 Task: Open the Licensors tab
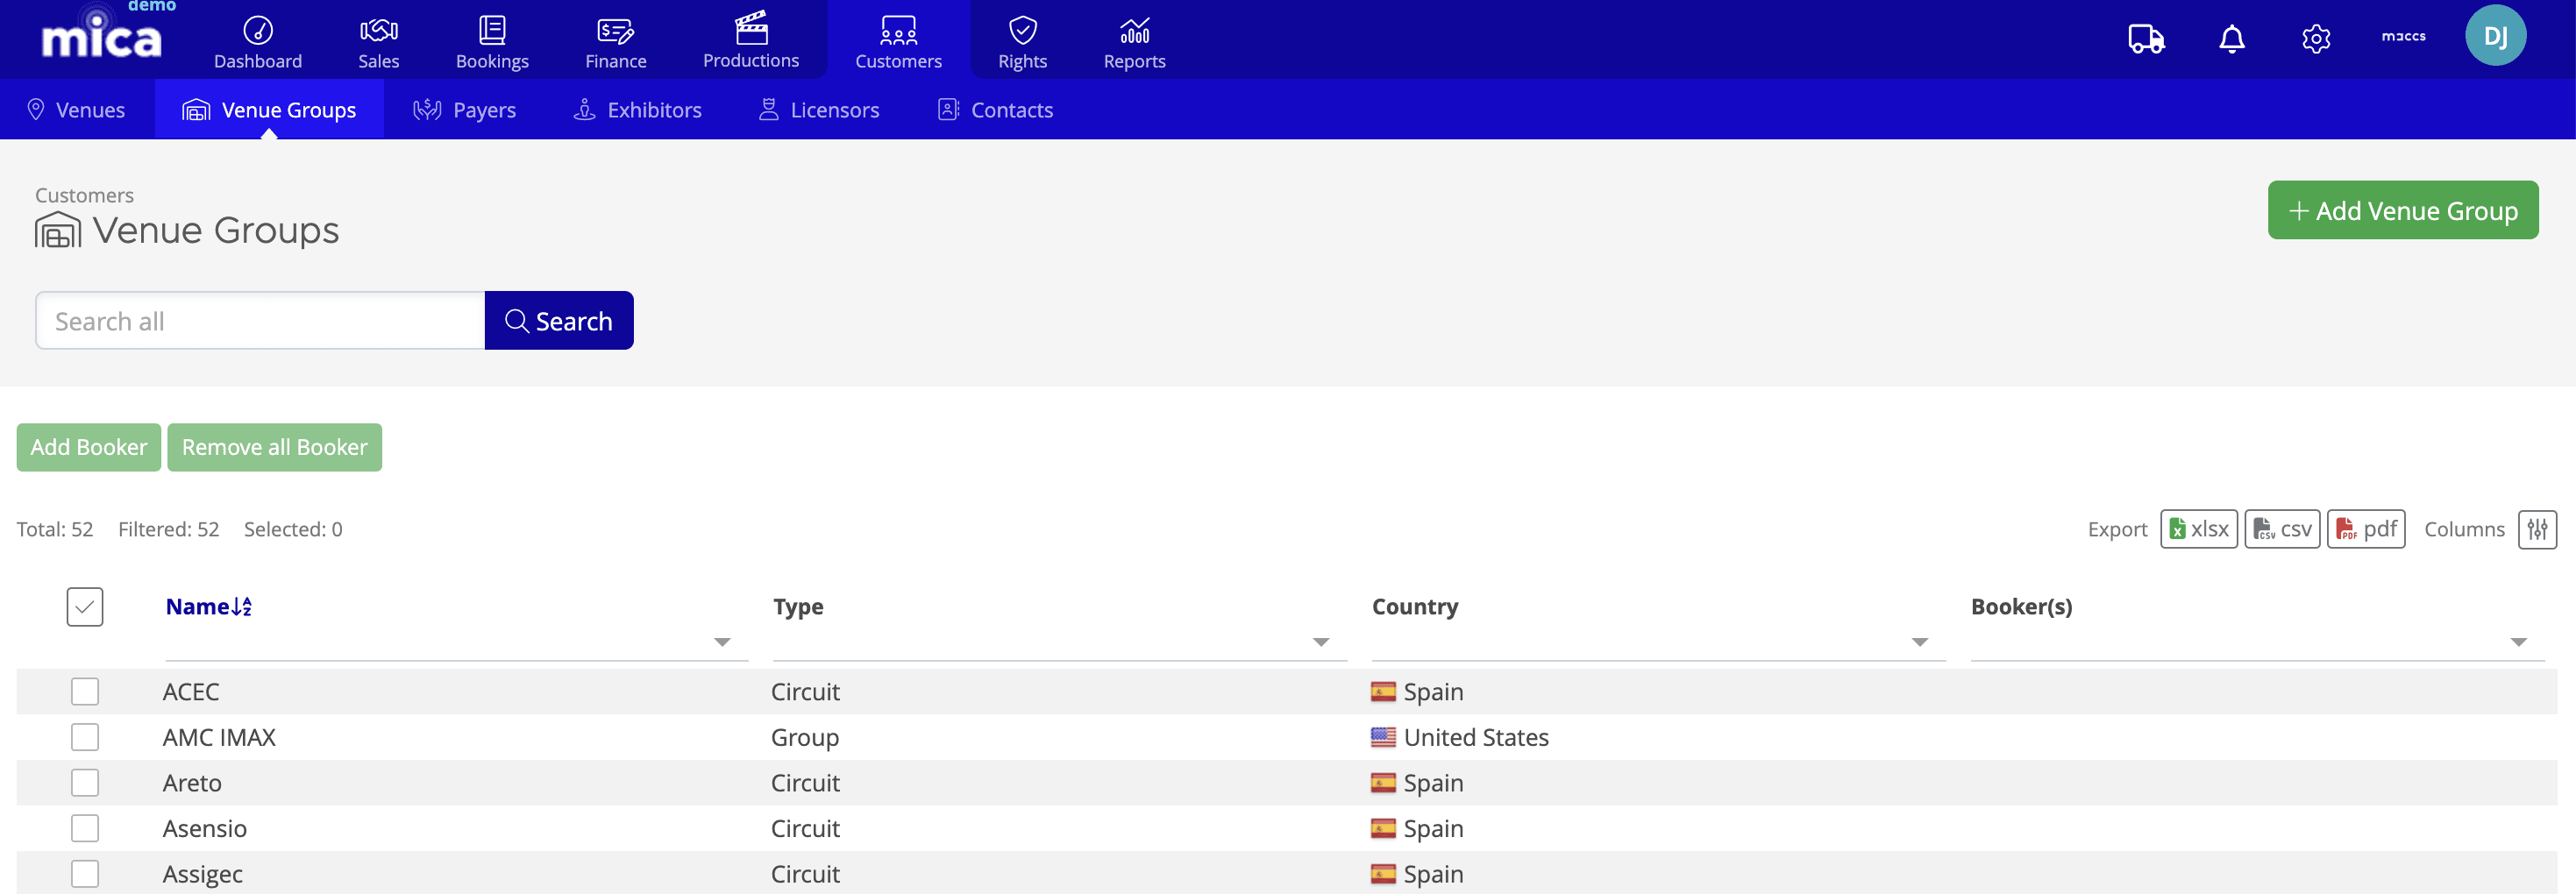pyautogui.click(x=818, y=109)
